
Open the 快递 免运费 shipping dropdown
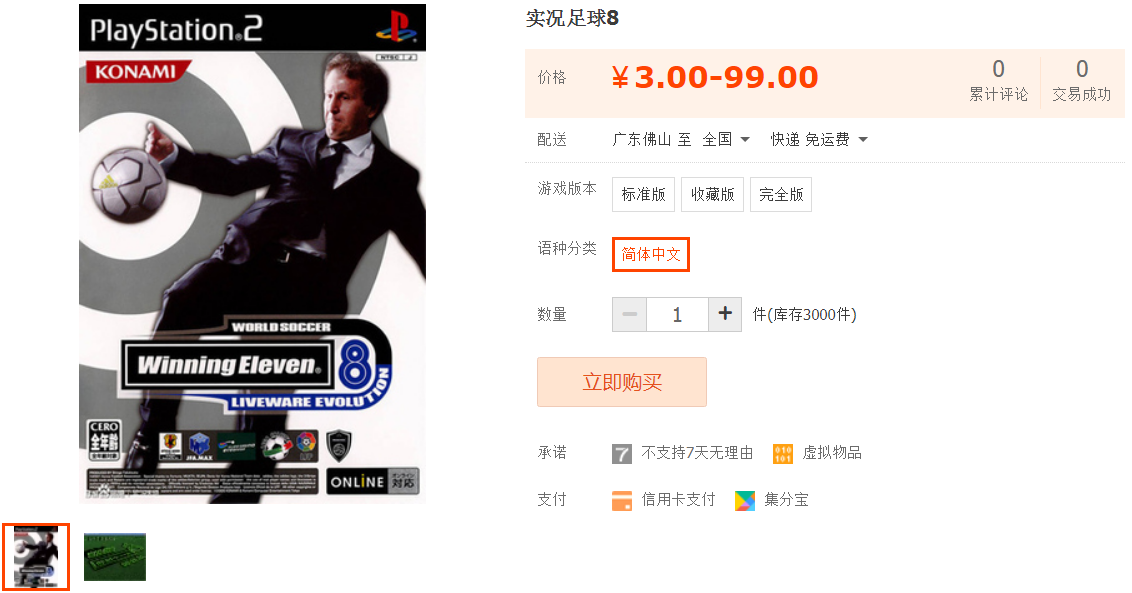click(x=819, y=139)
